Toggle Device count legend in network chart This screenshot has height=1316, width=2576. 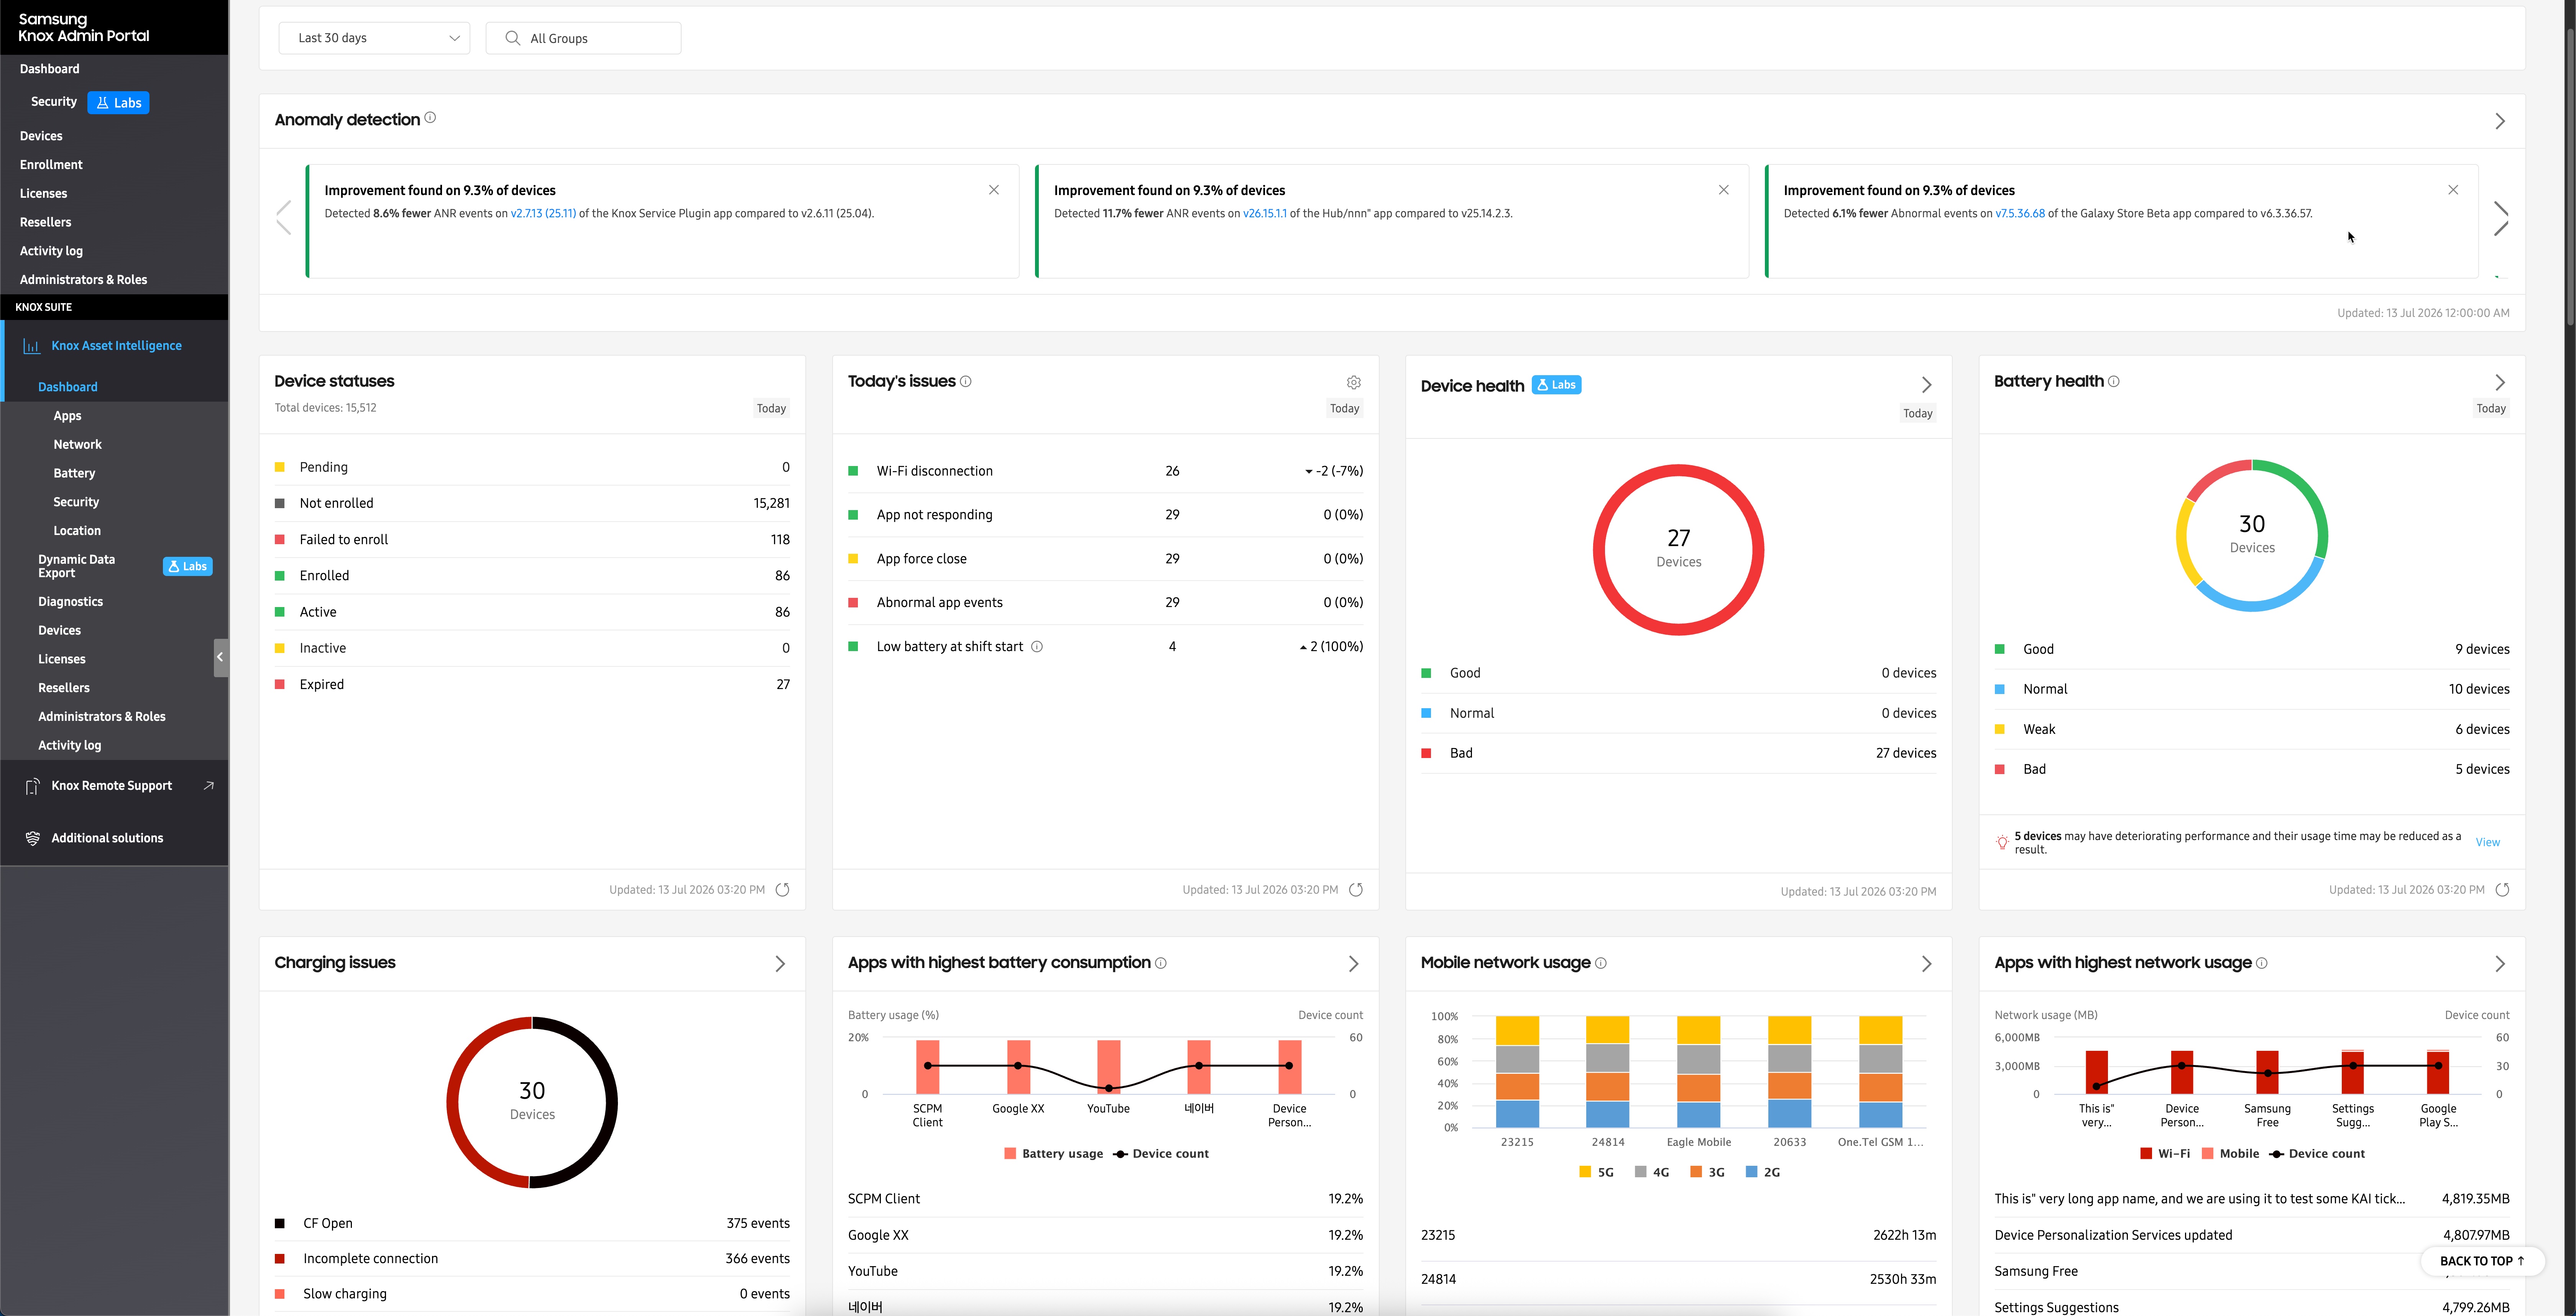coord(2317,1154)
